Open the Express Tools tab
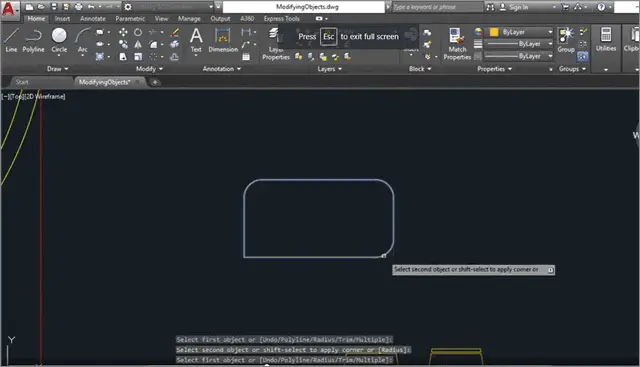 (282, 18)
